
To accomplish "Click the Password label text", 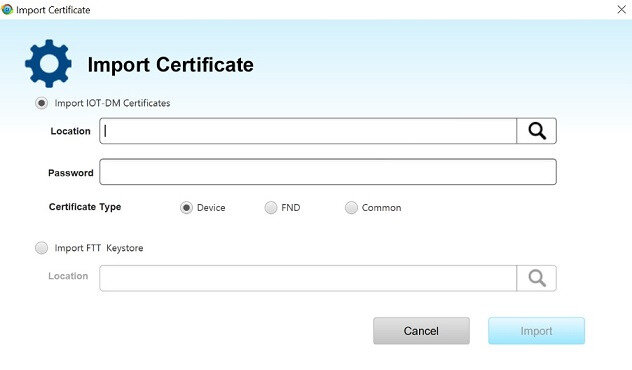I will [71, 173].
